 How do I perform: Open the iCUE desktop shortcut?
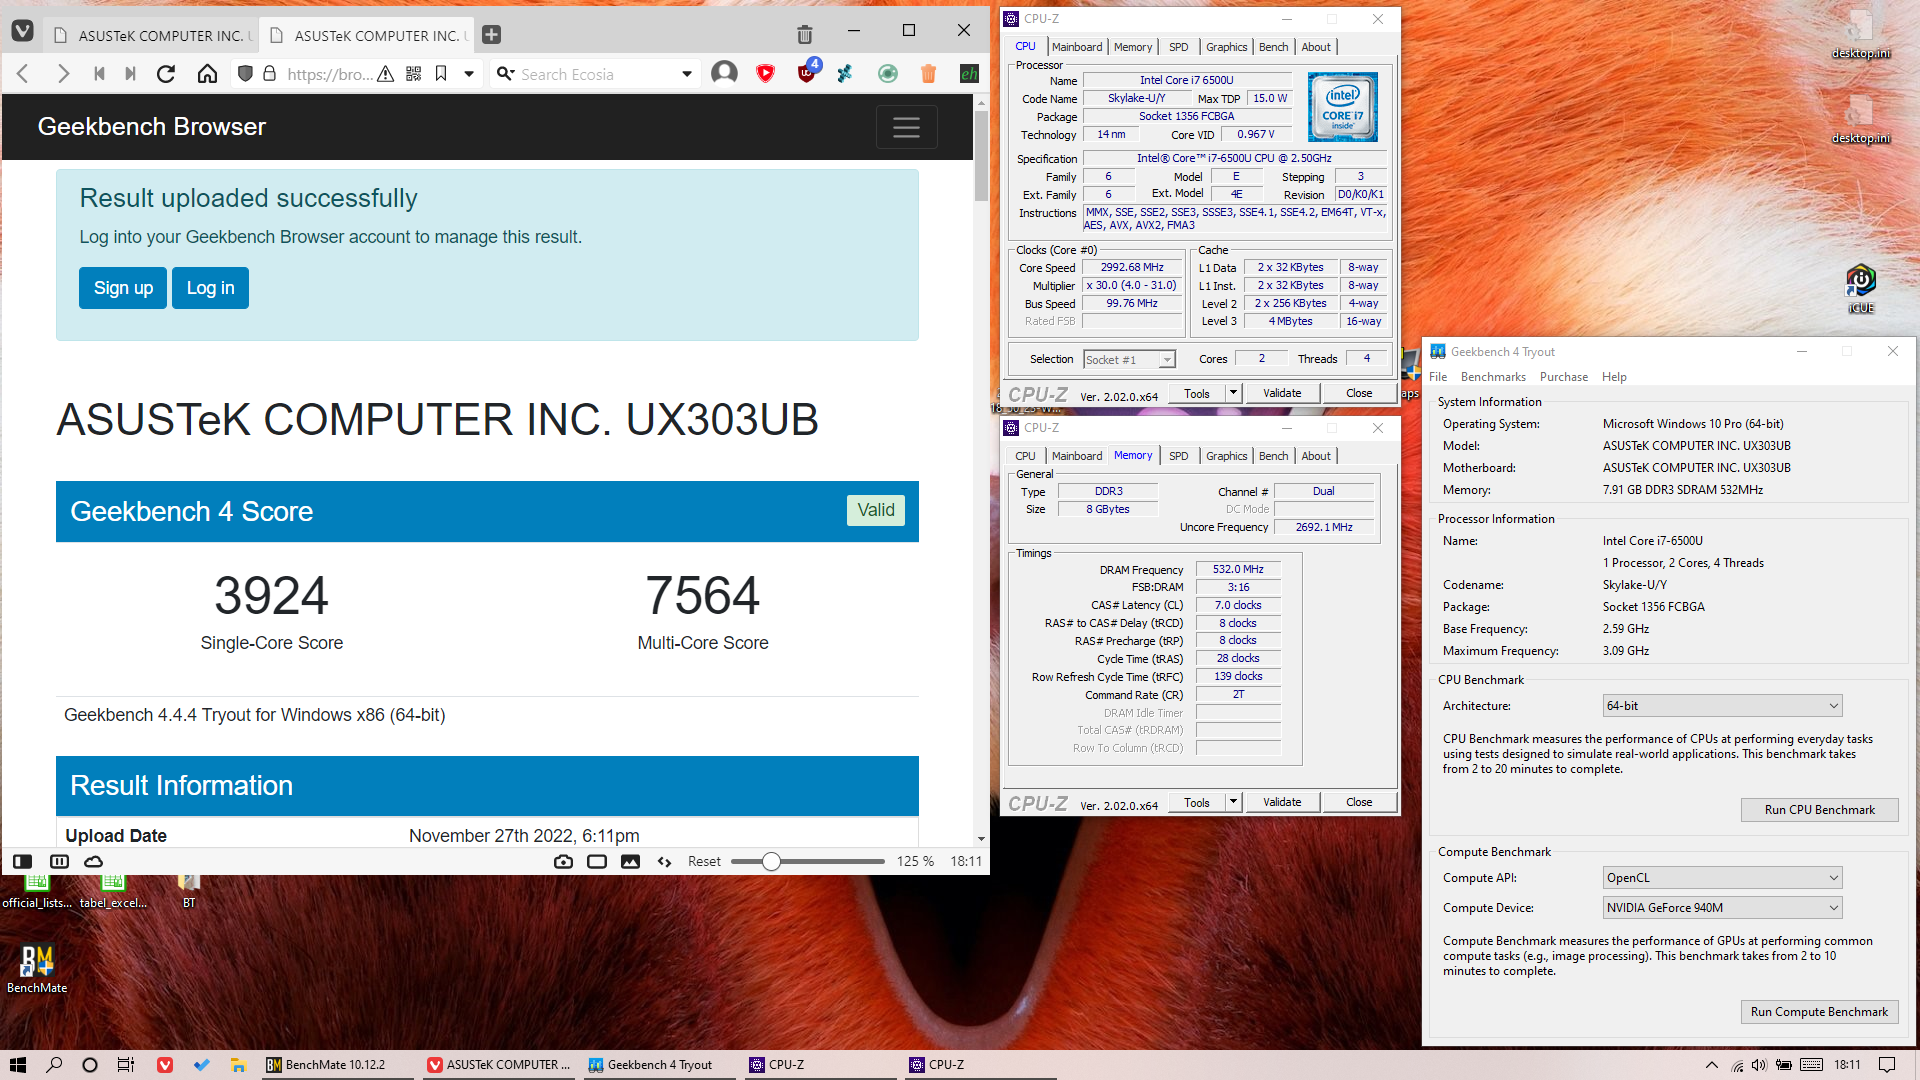coord(1860,288)
